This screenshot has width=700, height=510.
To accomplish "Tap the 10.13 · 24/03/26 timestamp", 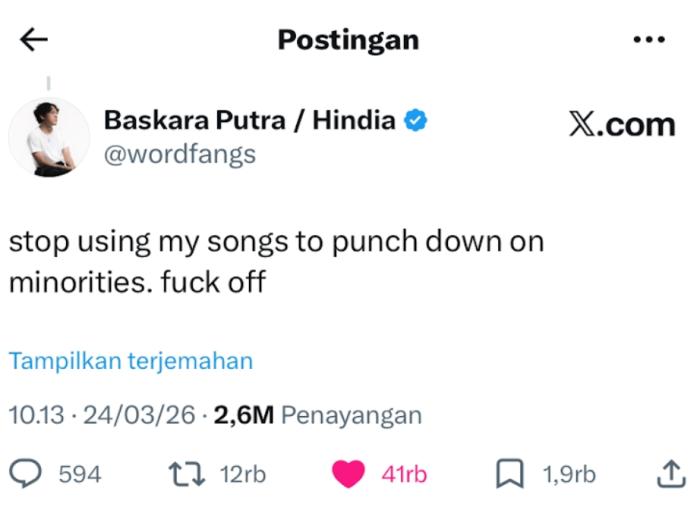I will 100,415.
